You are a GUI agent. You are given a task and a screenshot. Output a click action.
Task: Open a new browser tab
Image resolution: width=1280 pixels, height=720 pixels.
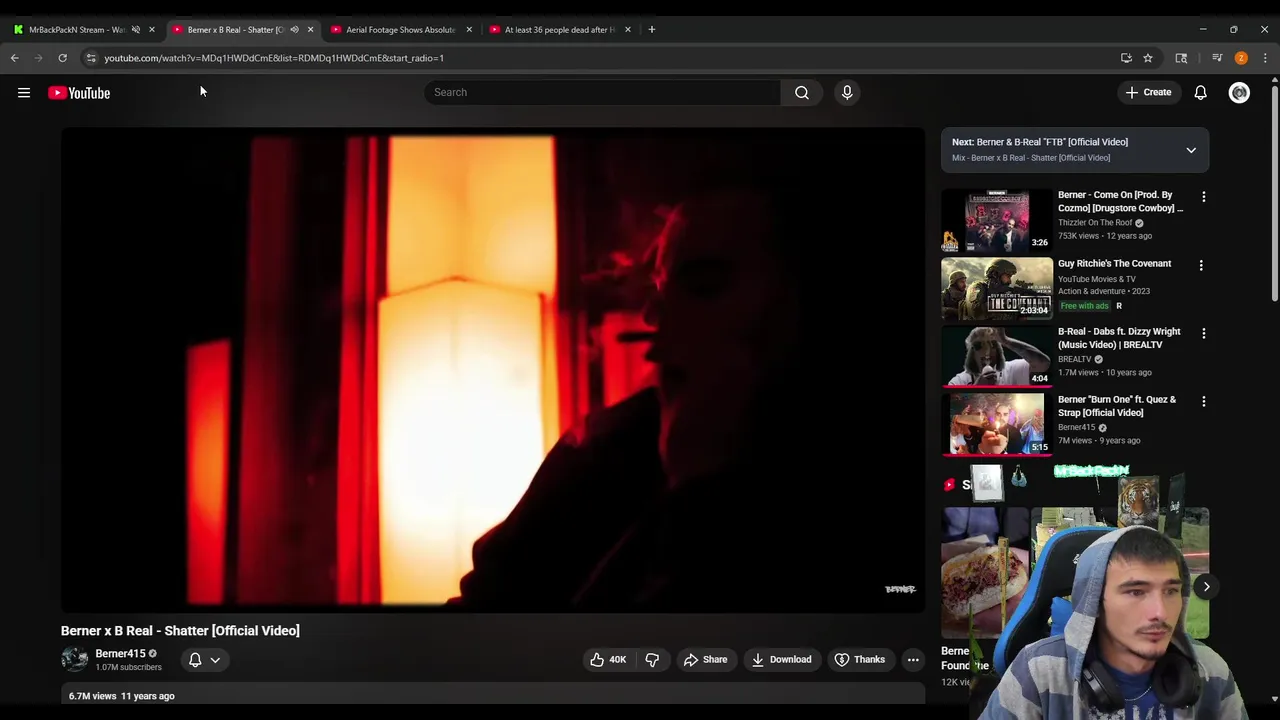point(652,29)
